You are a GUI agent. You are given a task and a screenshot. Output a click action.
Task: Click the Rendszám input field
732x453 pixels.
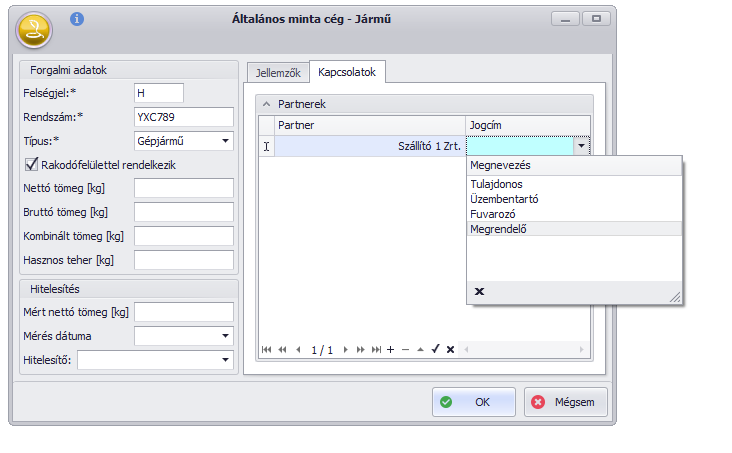pos(183,117)
